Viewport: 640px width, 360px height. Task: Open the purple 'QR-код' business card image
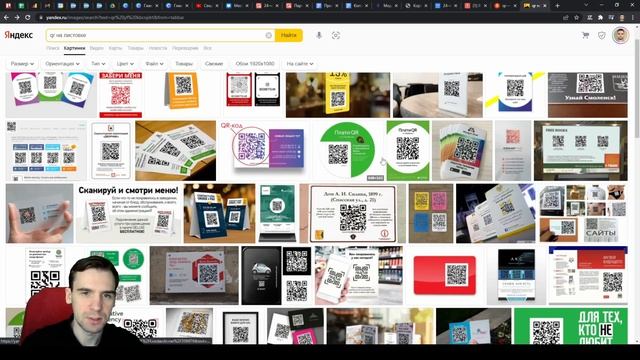[x=264, y=151]
